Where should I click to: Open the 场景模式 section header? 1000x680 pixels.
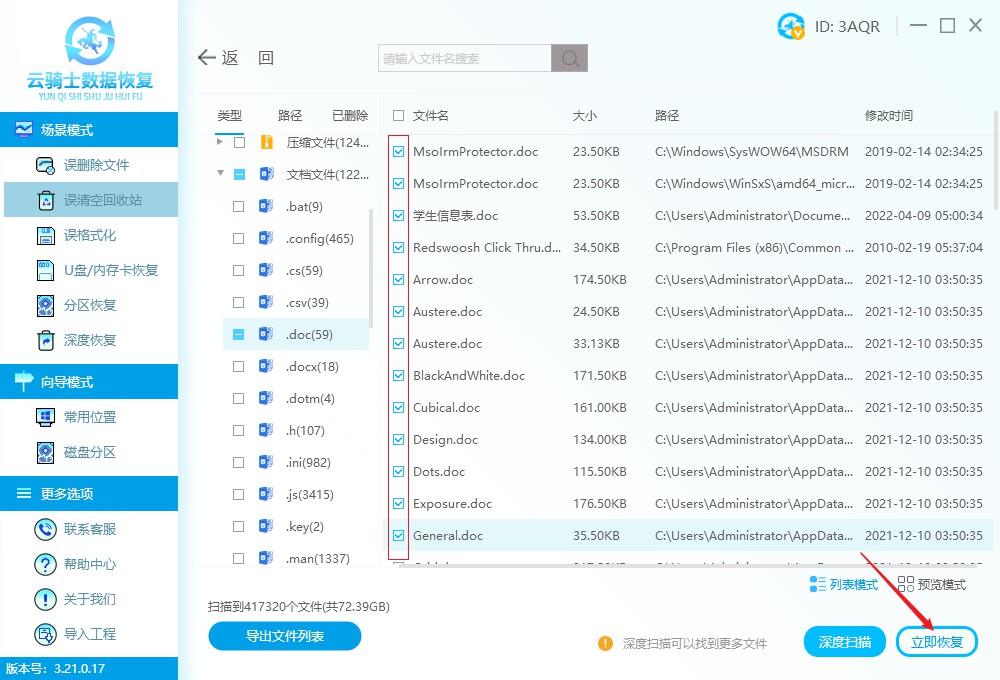[x=89, y=129]
